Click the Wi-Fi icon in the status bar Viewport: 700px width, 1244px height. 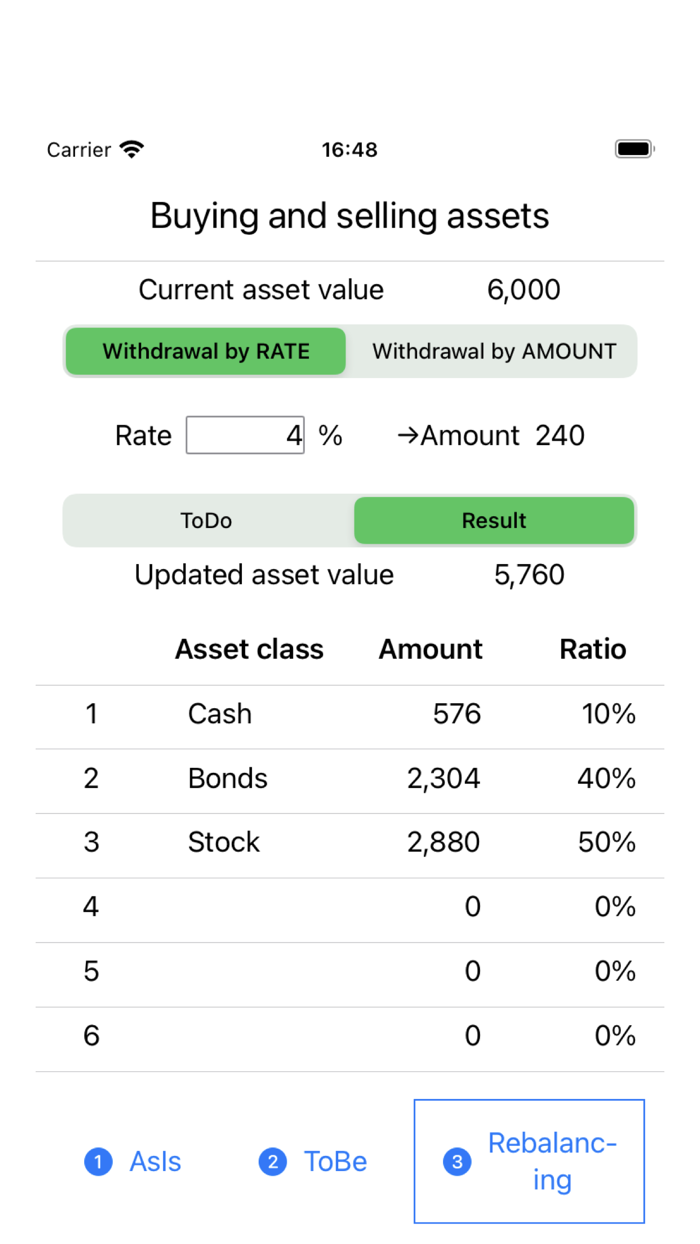[131, 148]
